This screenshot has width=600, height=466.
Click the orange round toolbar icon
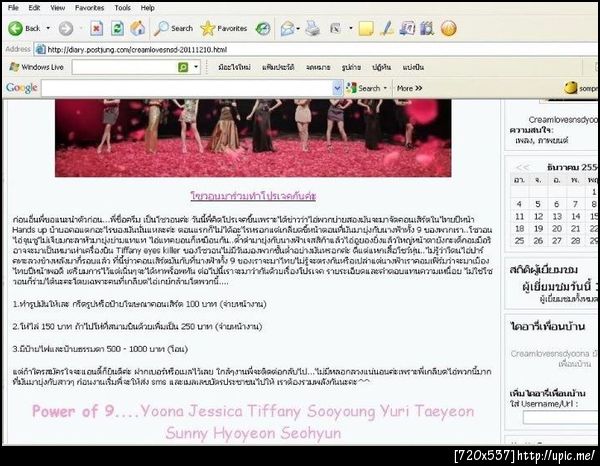pyautogui.click(x=448, y=28)
